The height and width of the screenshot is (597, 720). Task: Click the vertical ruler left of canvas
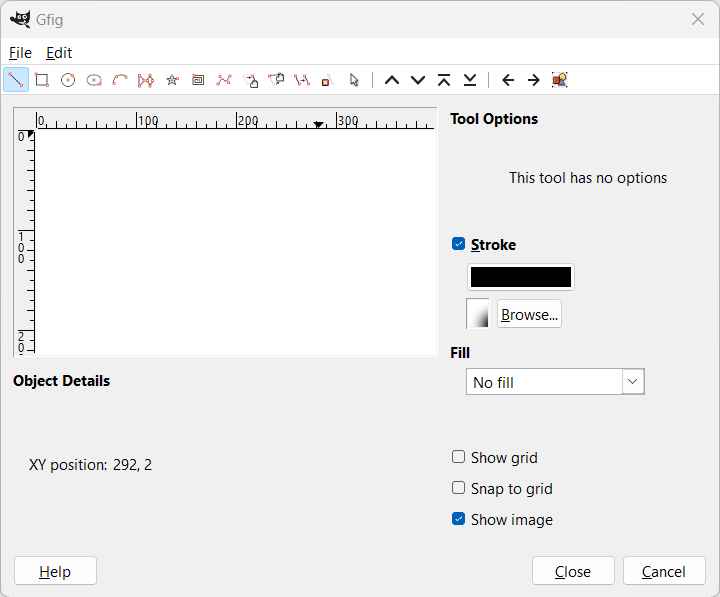(x=25, y=242)
